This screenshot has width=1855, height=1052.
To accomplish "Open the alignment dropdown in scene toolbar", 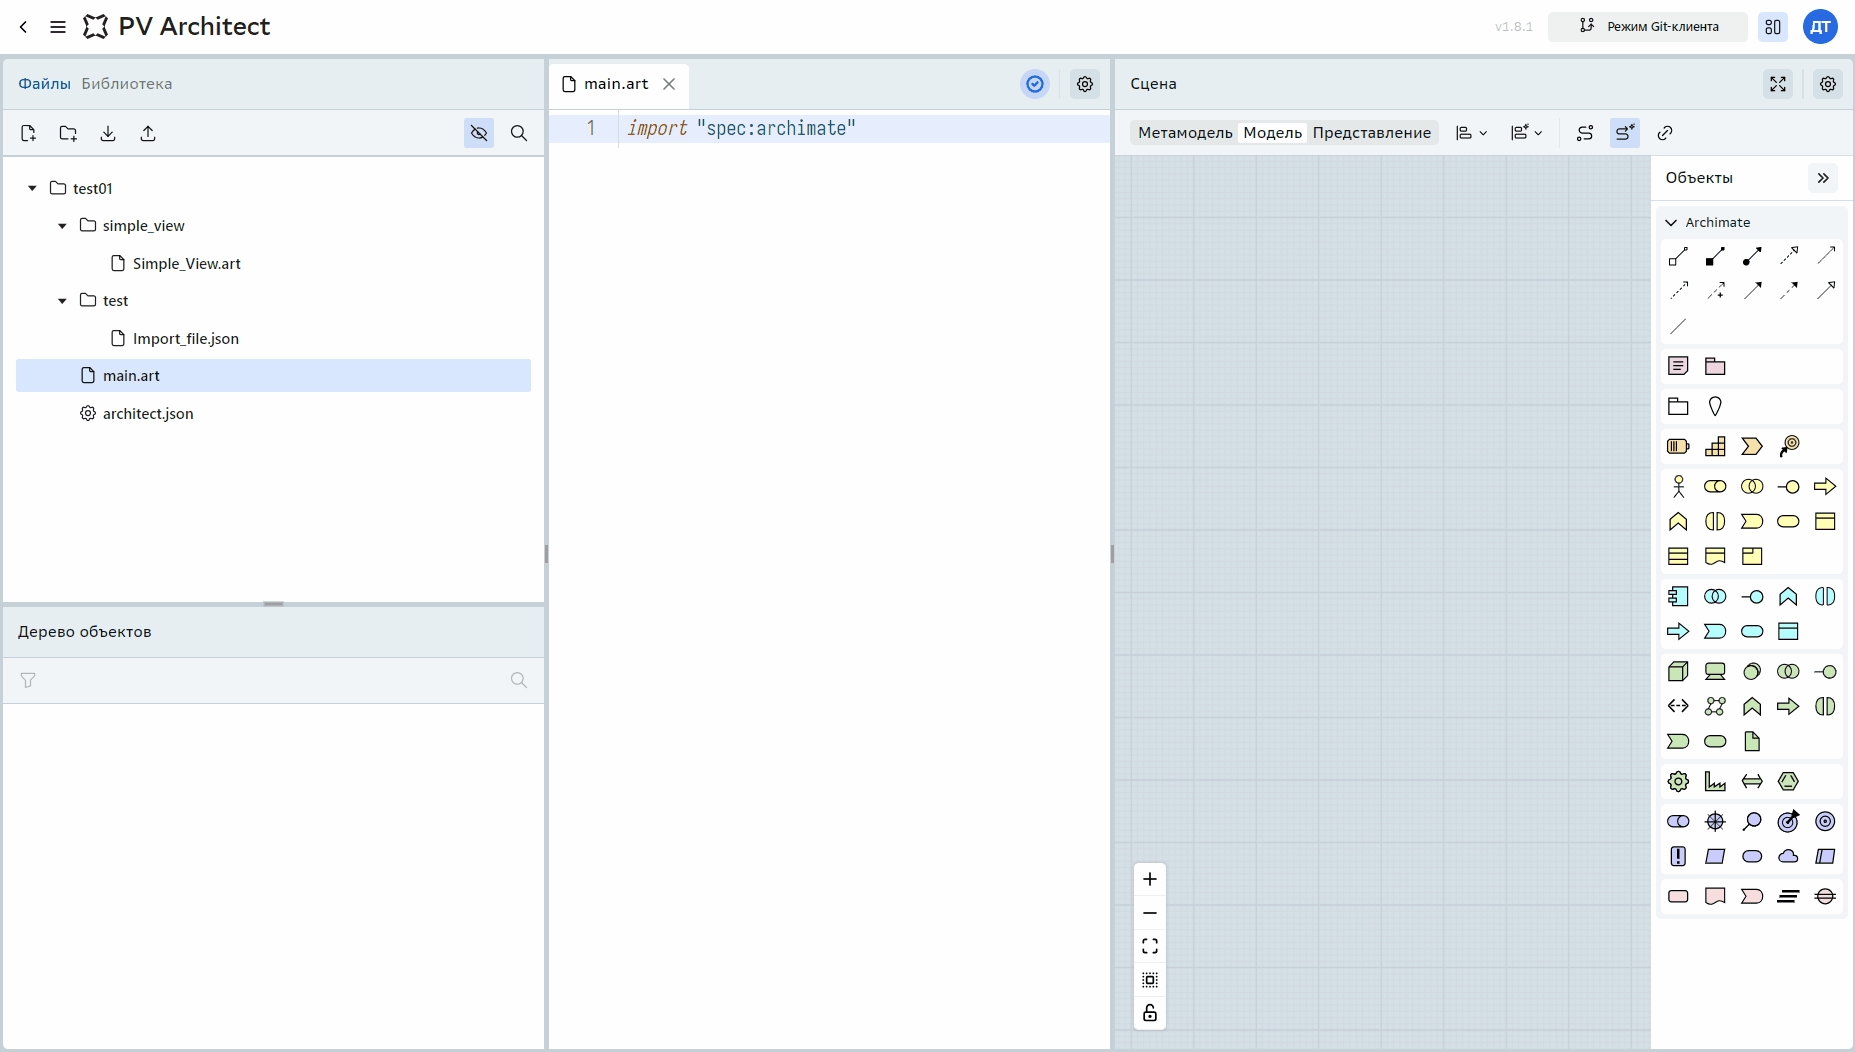I will point(1472,133).
